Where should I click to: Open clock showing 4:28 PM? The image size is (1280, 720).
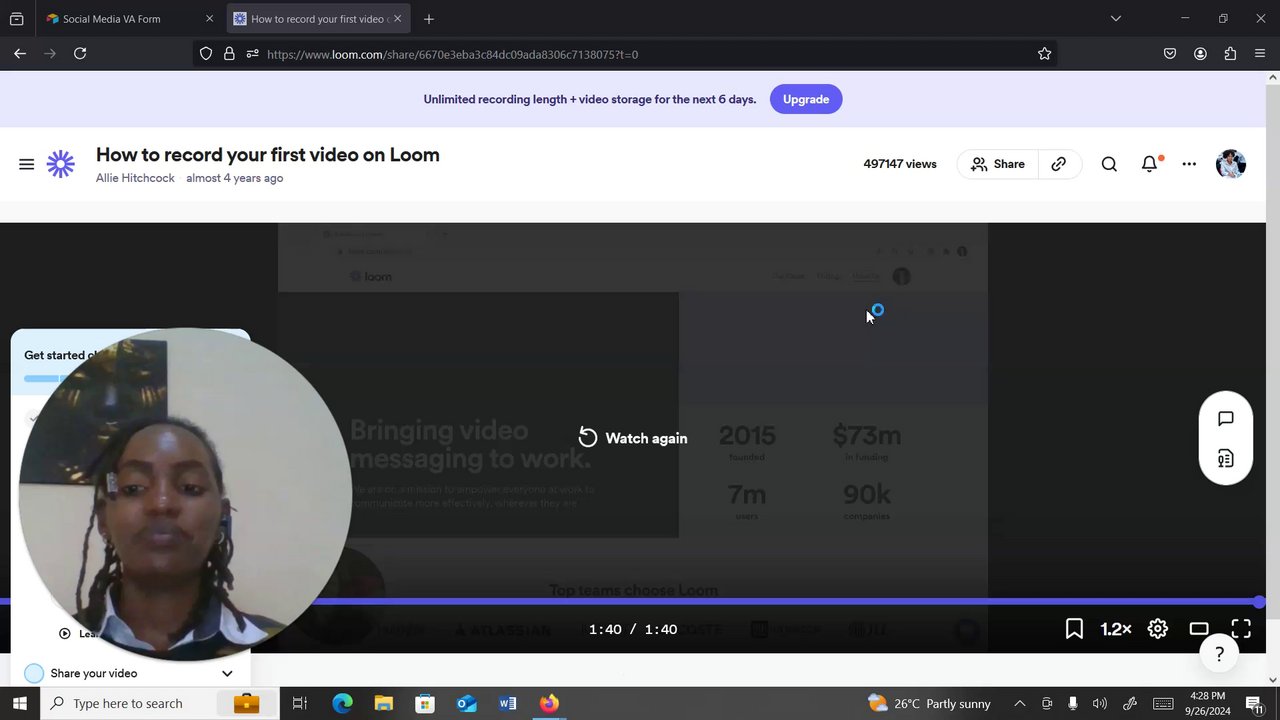[x=1207, y=703]
